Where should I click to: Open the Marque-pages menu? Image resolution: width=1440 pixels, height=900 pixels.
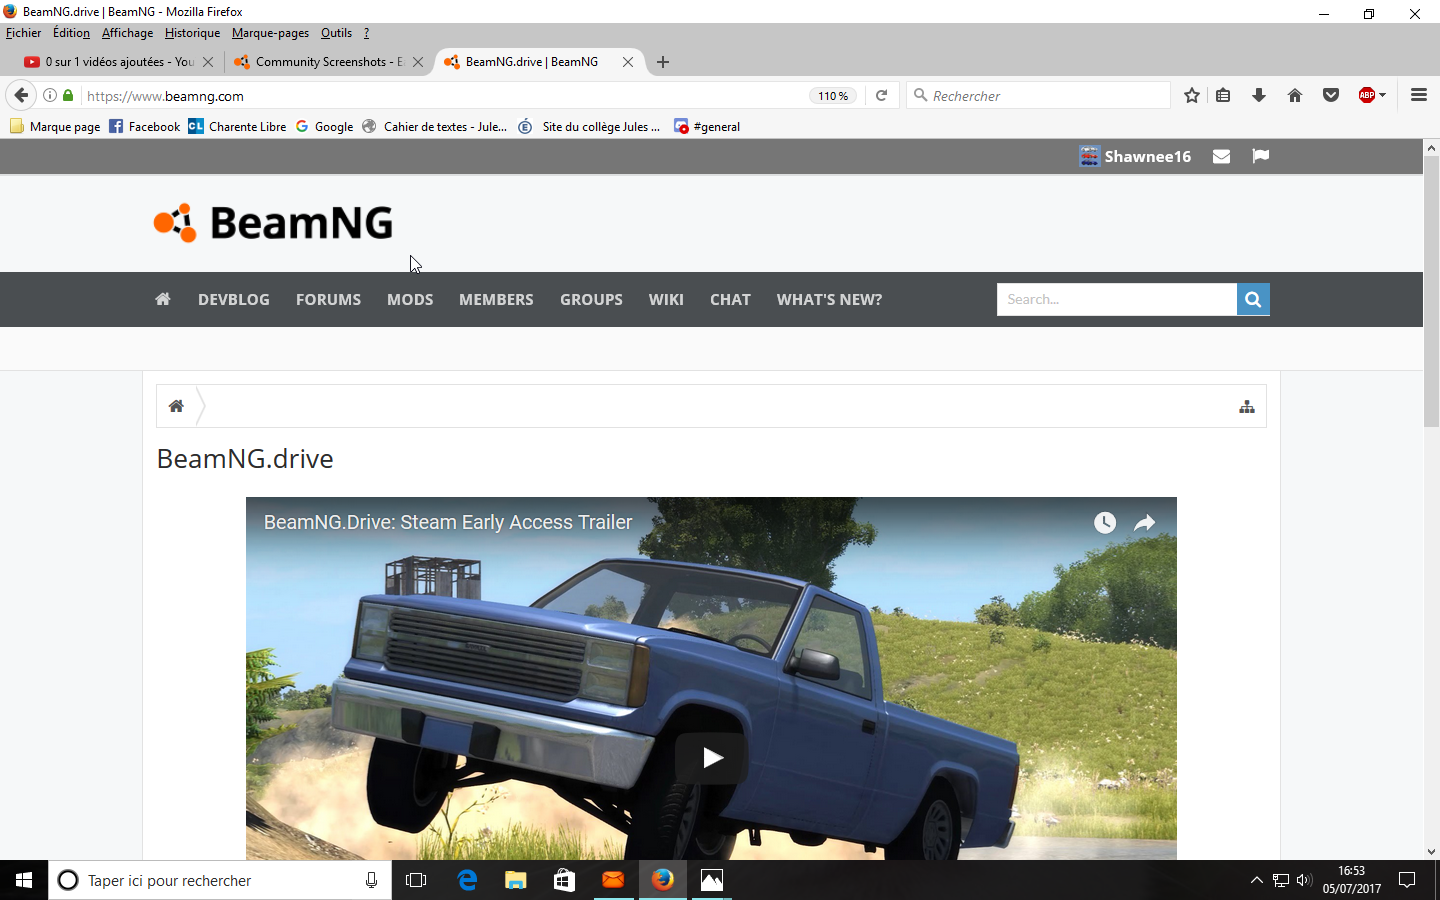click(x=270, y=33)
